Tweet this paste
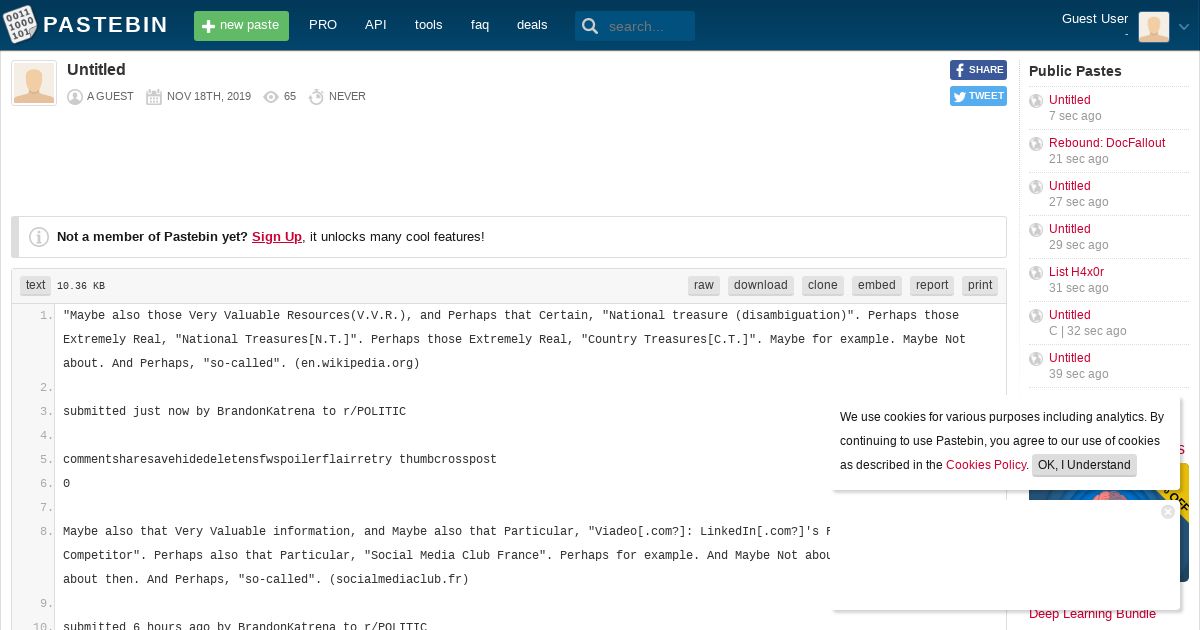 coord(978,96)
